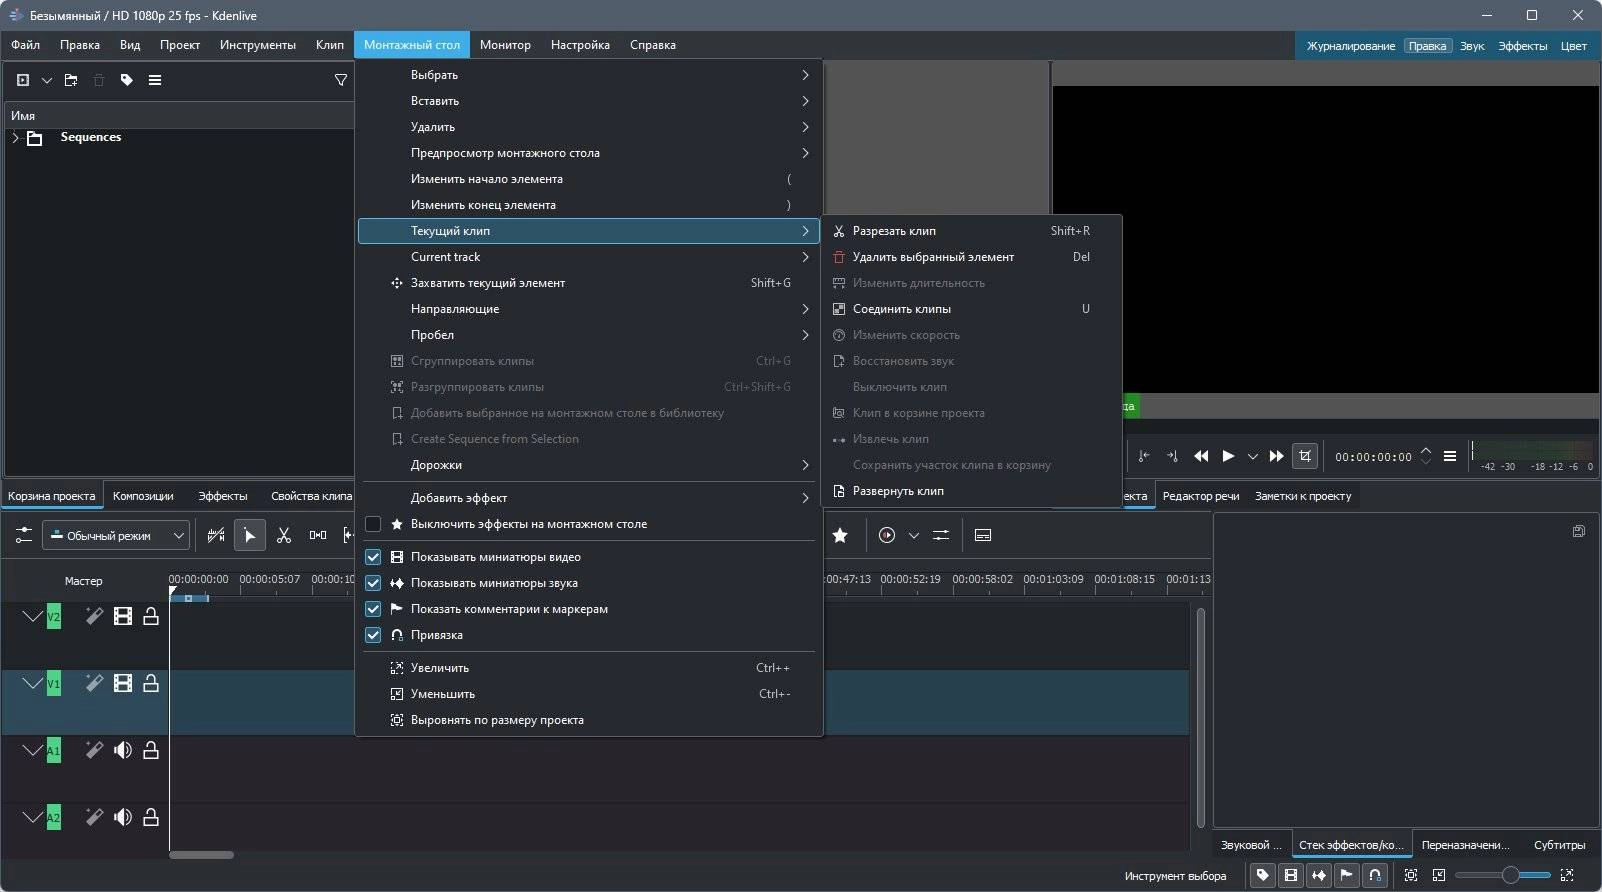Open the Монитор menu
This screenshot has width=1602, height=892.
pos(505,45)
